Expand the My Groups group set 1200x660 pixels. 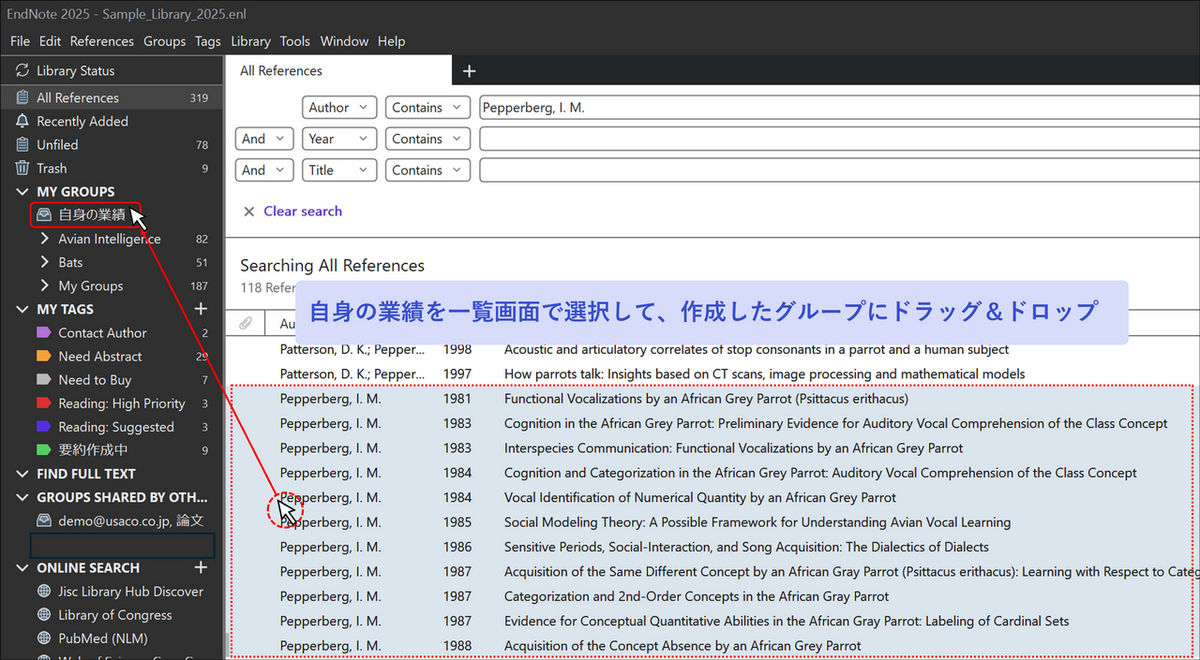[44, 286]
